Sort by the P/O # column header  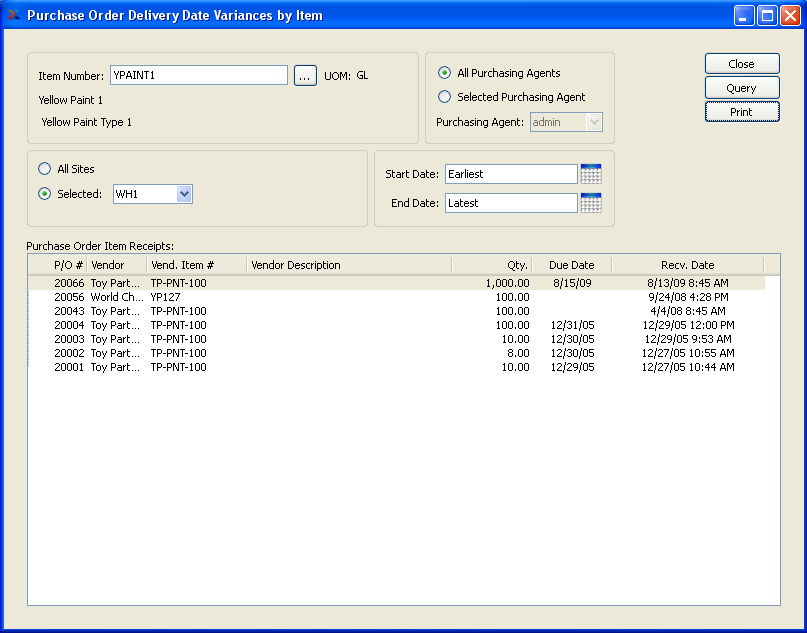click(68, 265)
